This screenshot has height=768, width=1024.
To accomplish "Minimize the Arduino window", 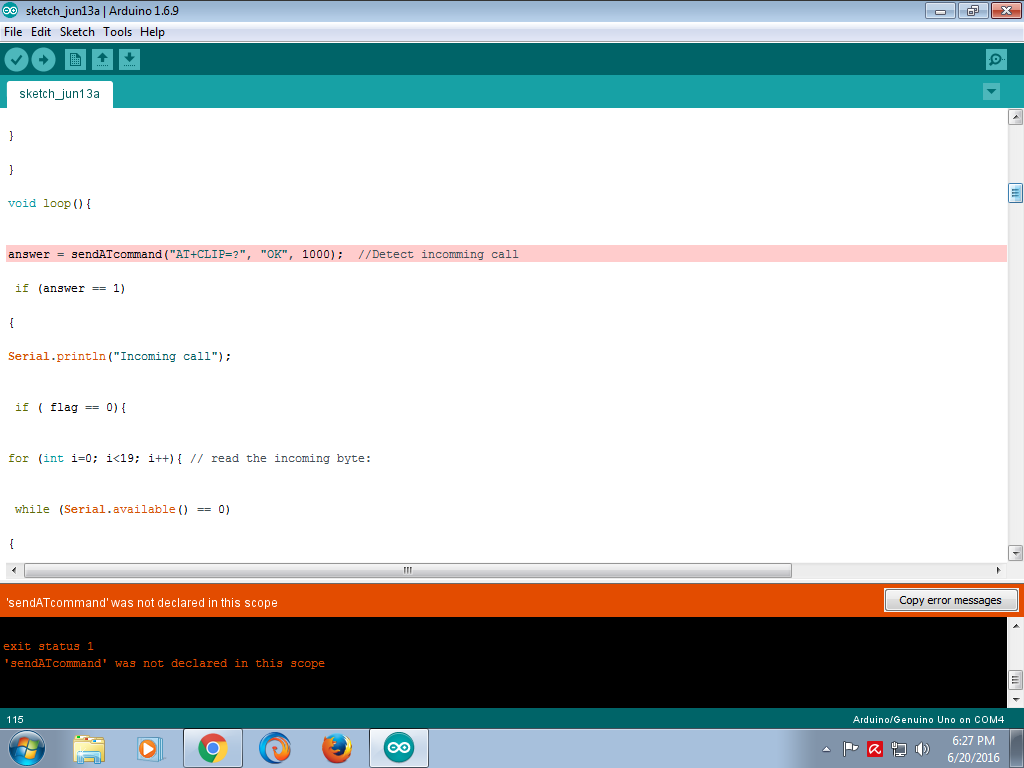I will pos(940,10).
